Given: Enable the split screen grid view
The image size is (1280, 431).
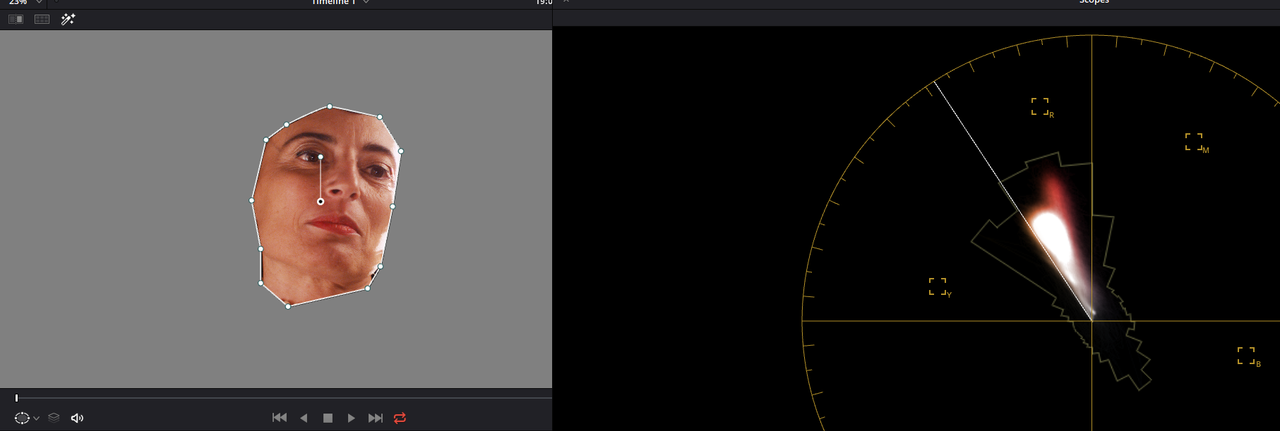Looking at the screenshot, I should pos(42,19).
